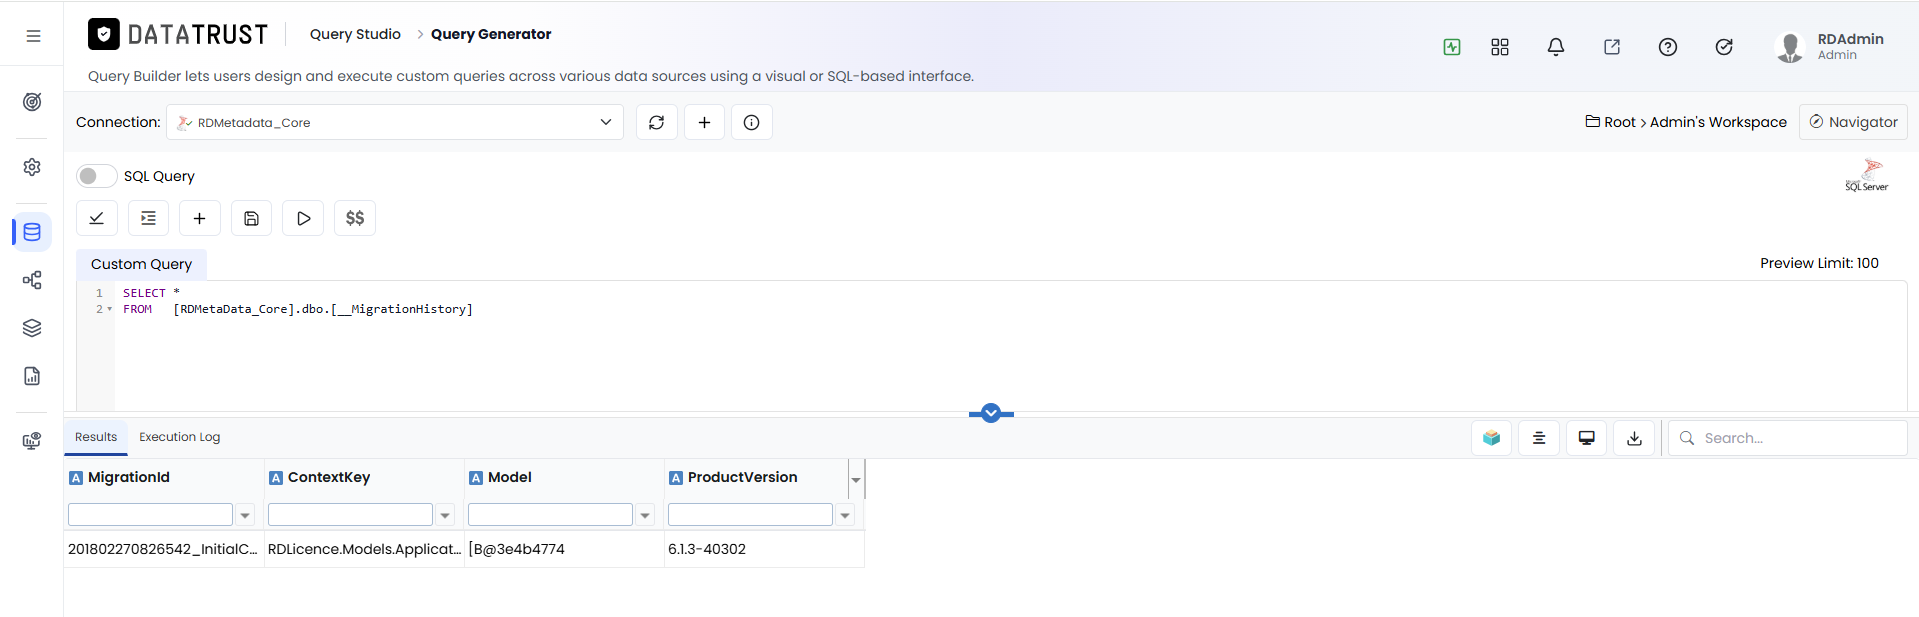Viewport: 1919px width, 617px height.
Task: Click the MigrationId filter input
Action: (x=150, y=515)
